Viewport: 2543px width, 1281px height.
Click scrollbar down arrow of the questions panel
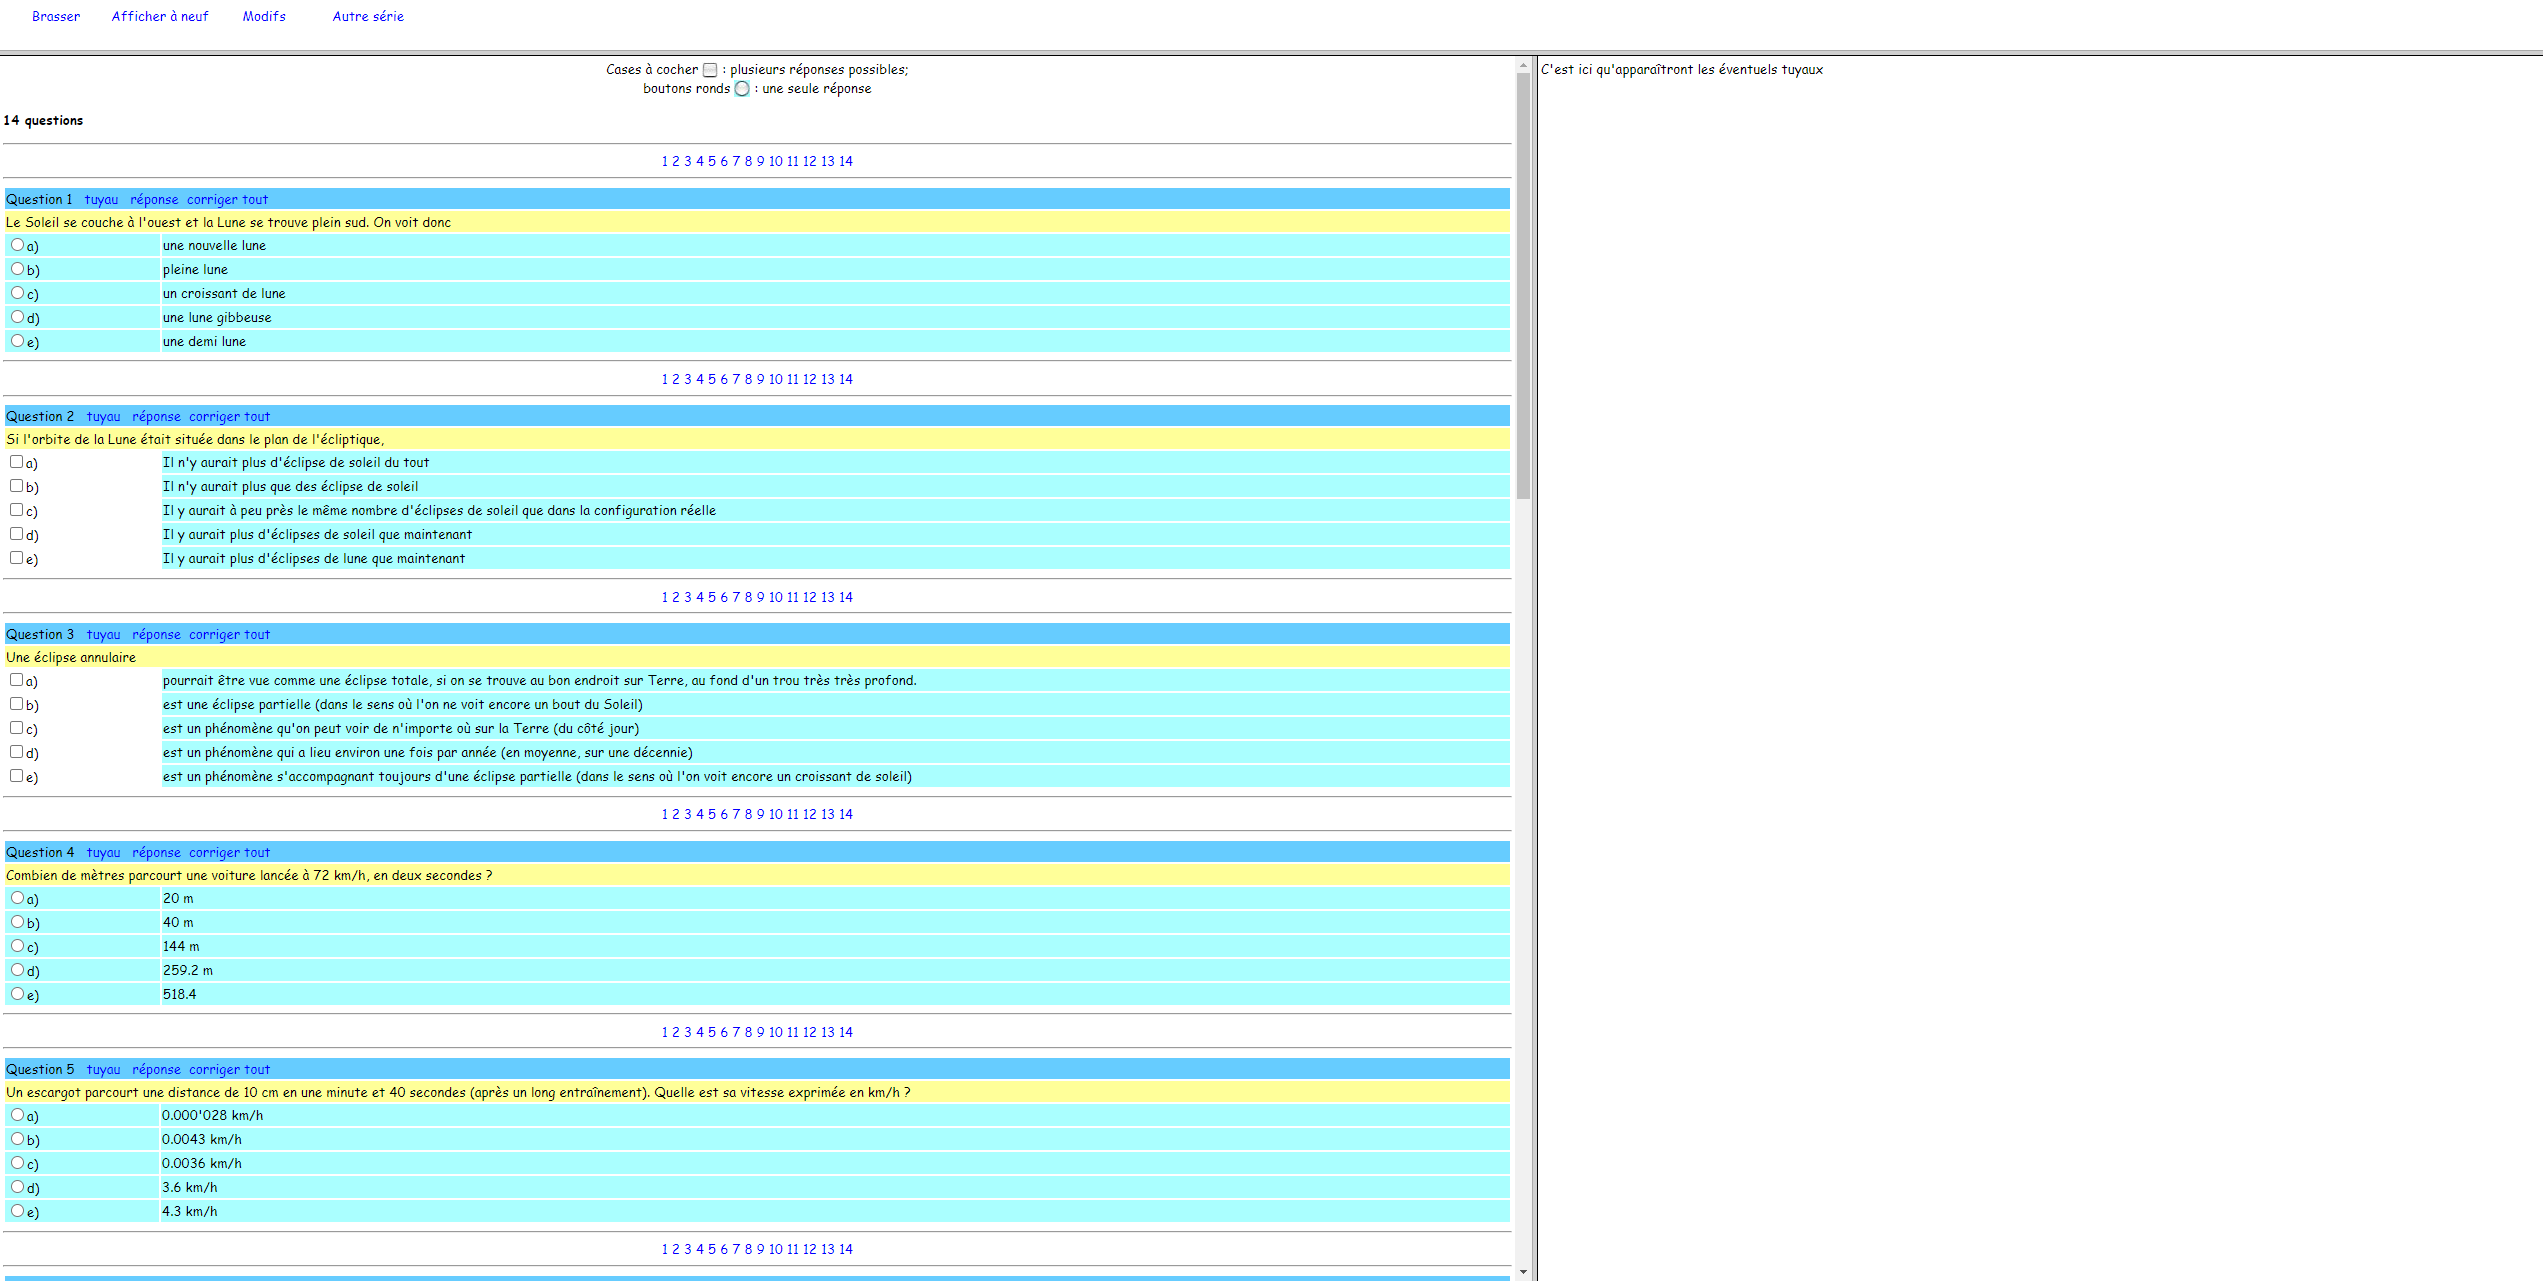click(x=1523, y=1272)
